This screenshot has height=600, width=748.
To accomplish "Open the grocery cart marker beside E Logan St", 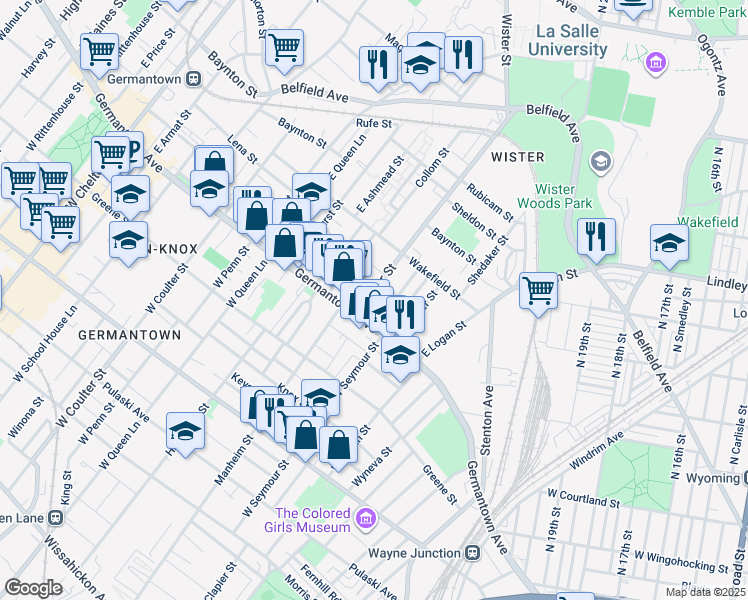I will [x=538, y=291].
